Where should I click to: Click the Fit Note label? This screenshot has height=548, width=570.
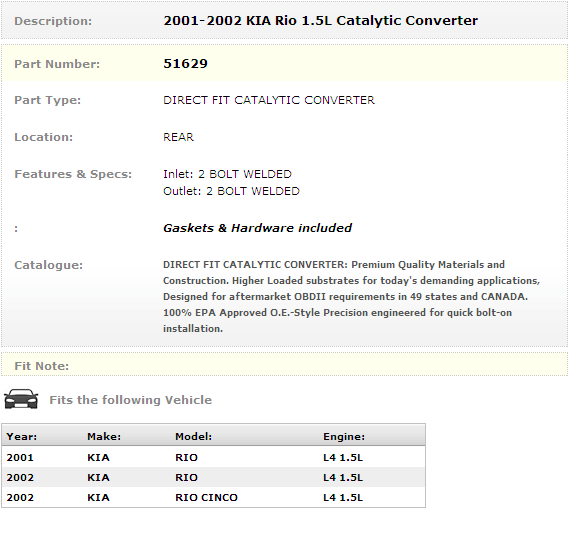(x=41, y=366)
